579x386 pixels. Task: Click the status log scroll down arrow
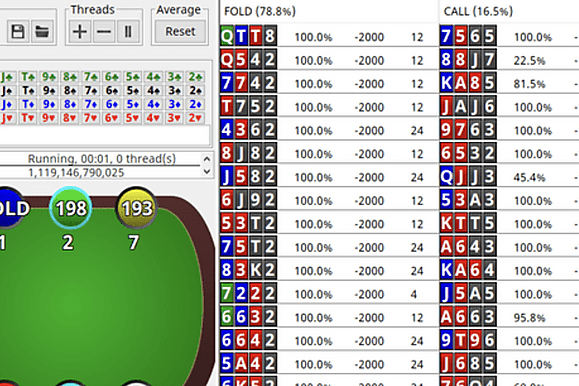[x=207, y=171]
